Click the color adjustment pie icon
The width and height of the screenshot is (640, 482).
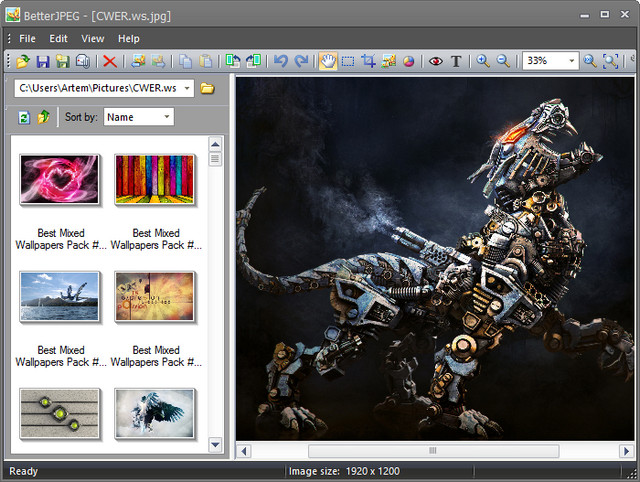(x=409, y=61)
